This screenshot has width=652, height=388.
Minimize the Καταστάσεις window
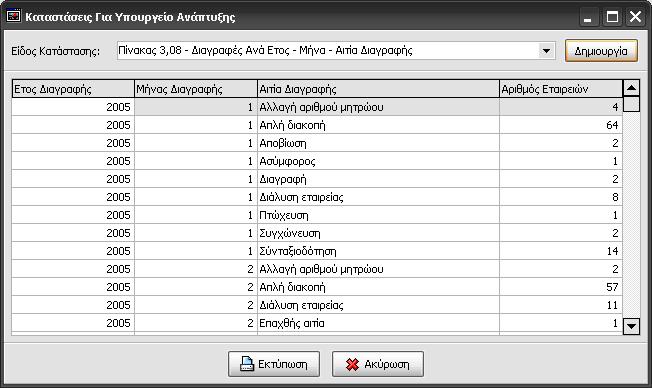click(588, 17)
